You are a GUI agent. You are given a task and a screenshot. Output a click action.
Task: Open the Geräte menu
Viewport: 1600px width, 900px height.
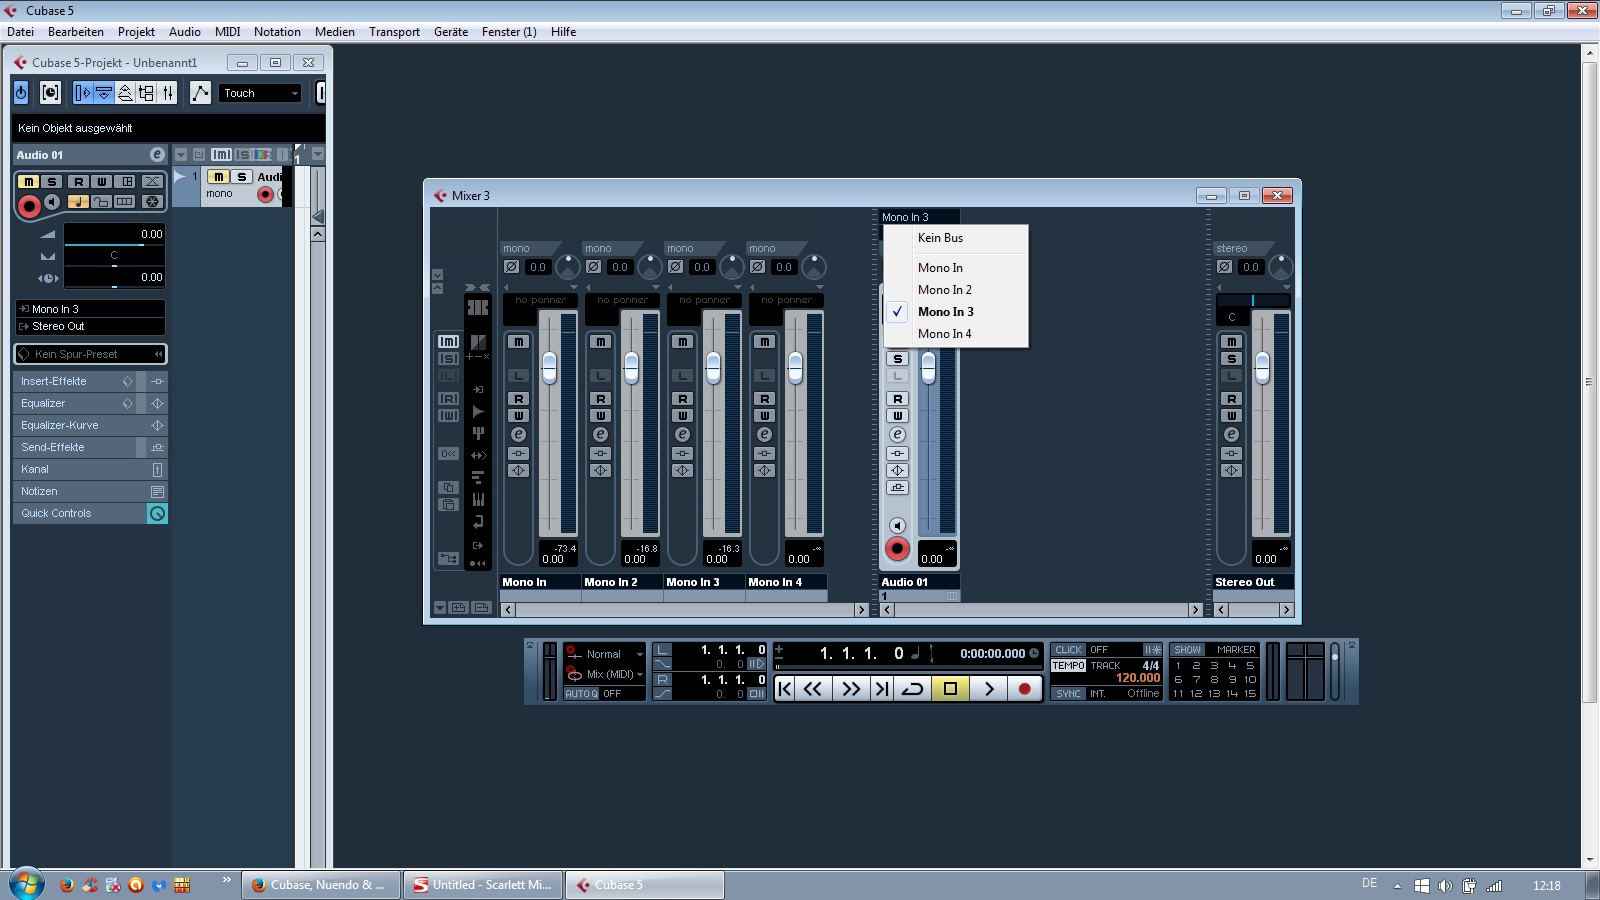[451, 32]
